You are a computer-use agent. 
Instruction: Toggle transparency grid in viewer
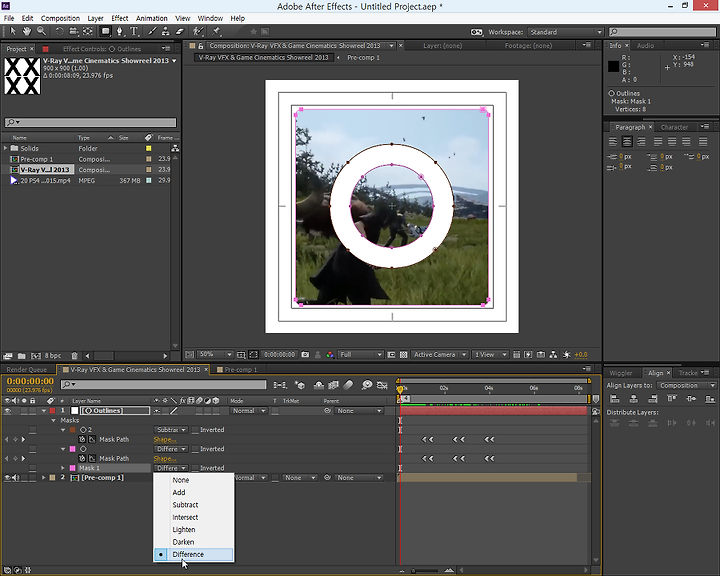404,355
